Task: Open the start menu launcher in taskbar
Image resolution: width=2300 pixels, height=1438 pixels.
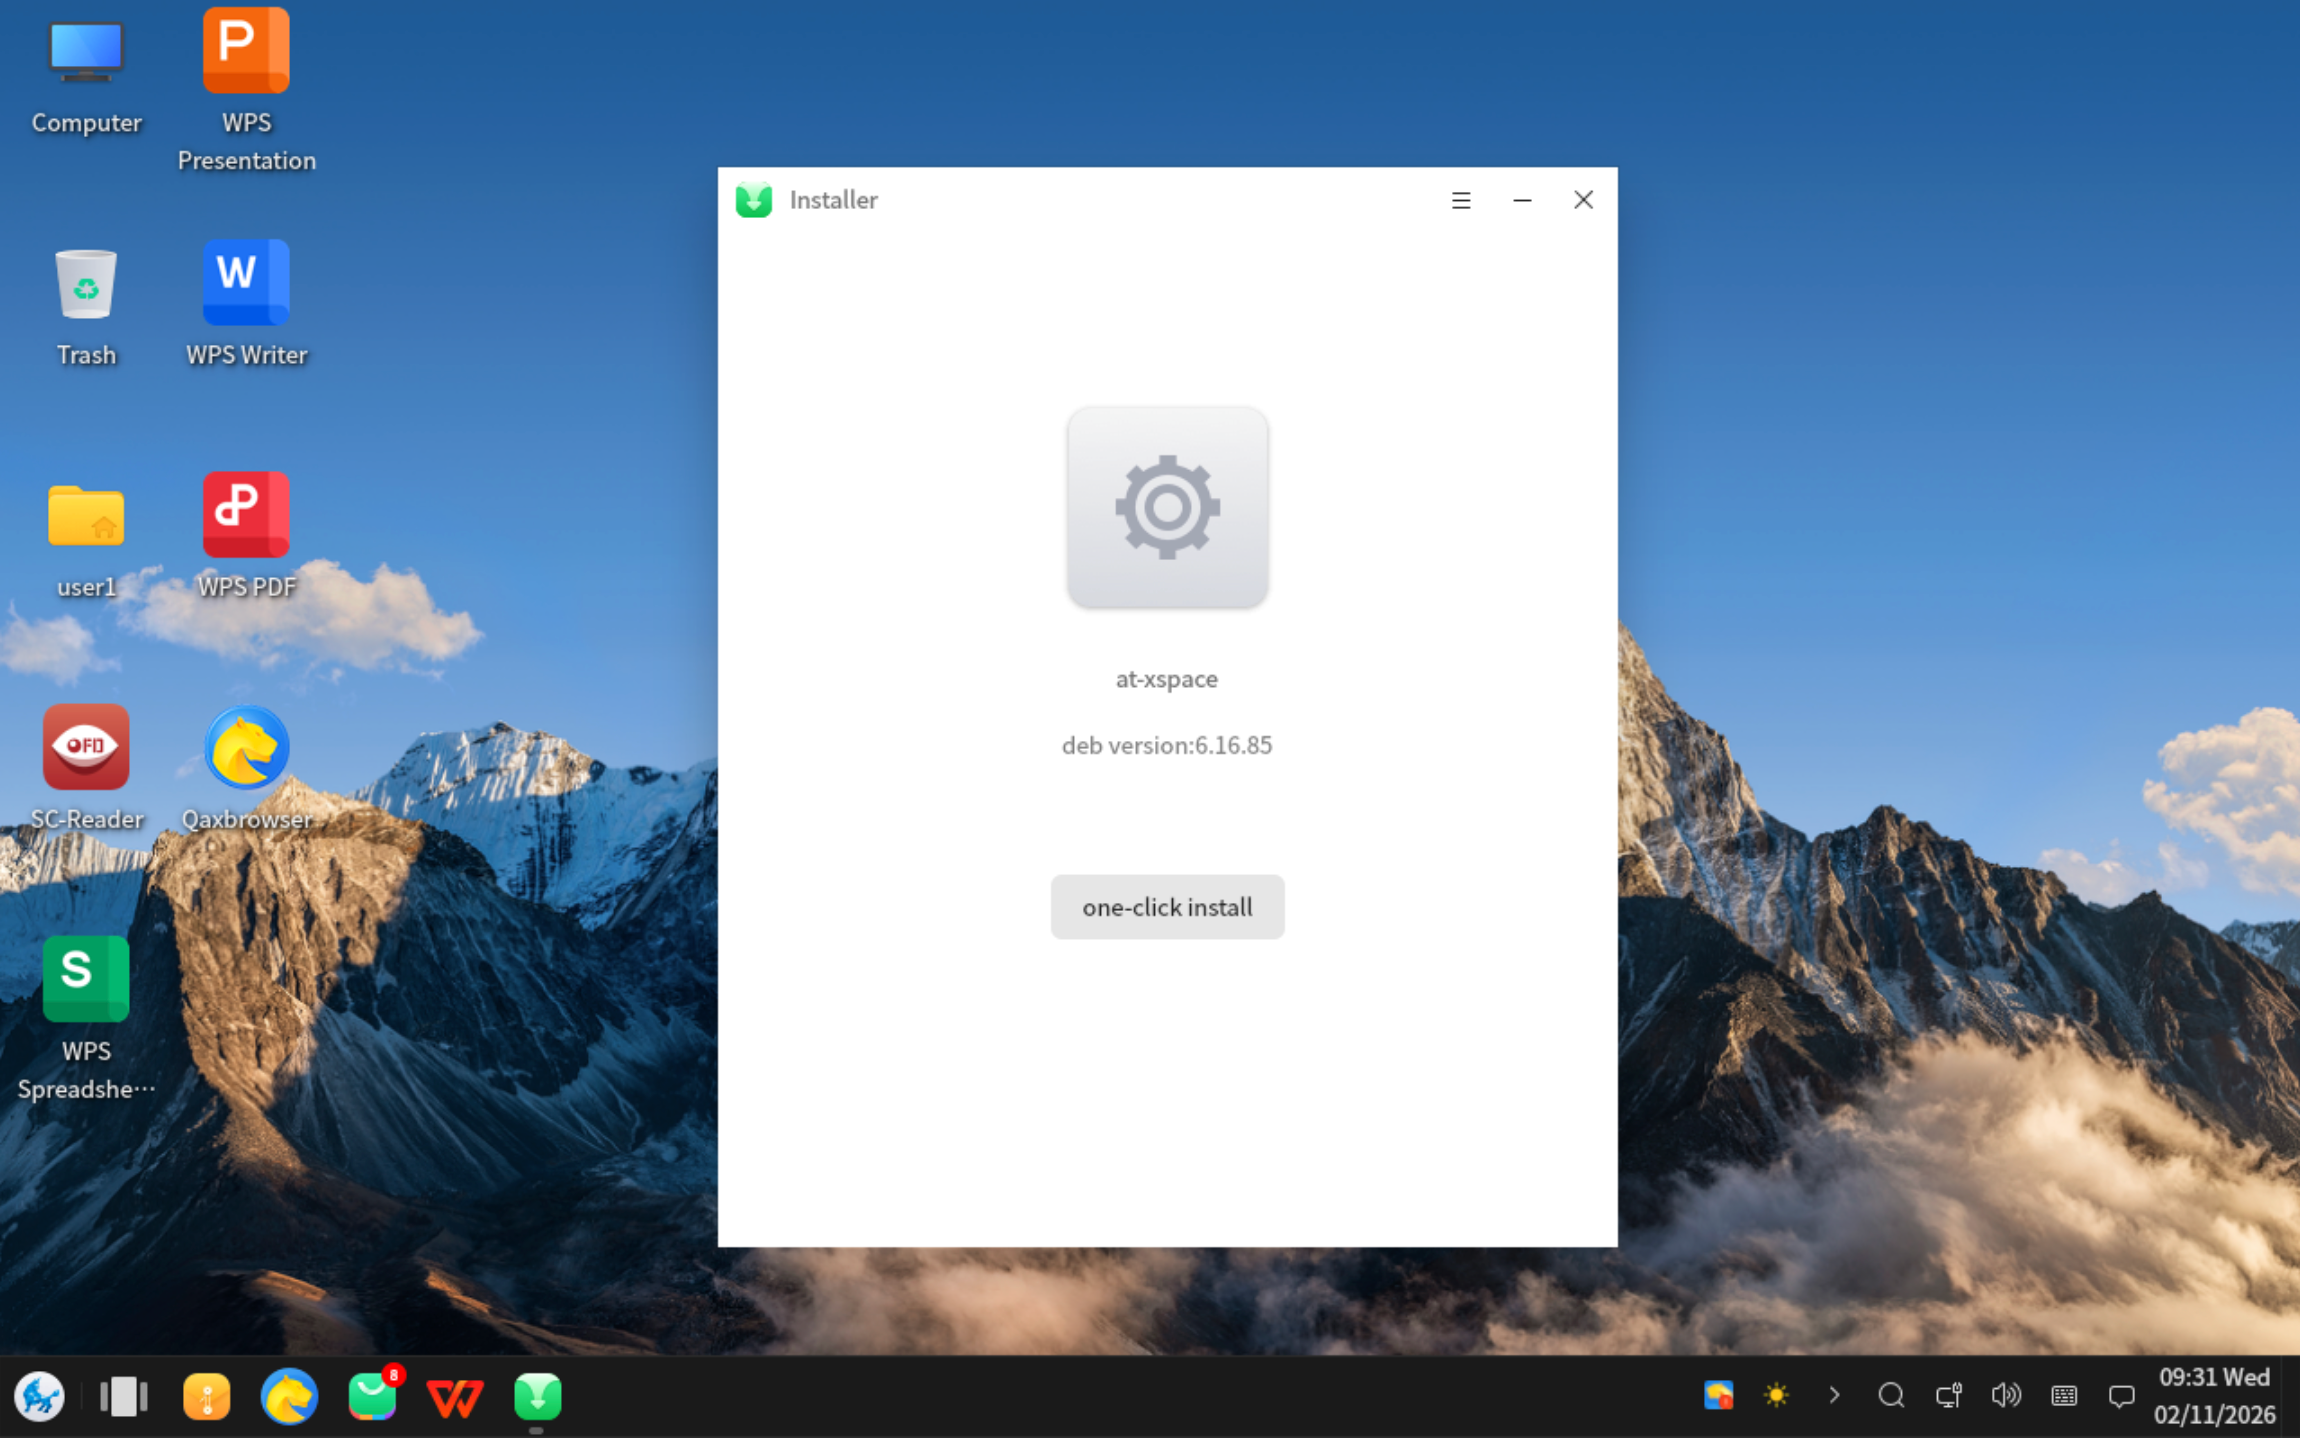Action: point(40,1396)
